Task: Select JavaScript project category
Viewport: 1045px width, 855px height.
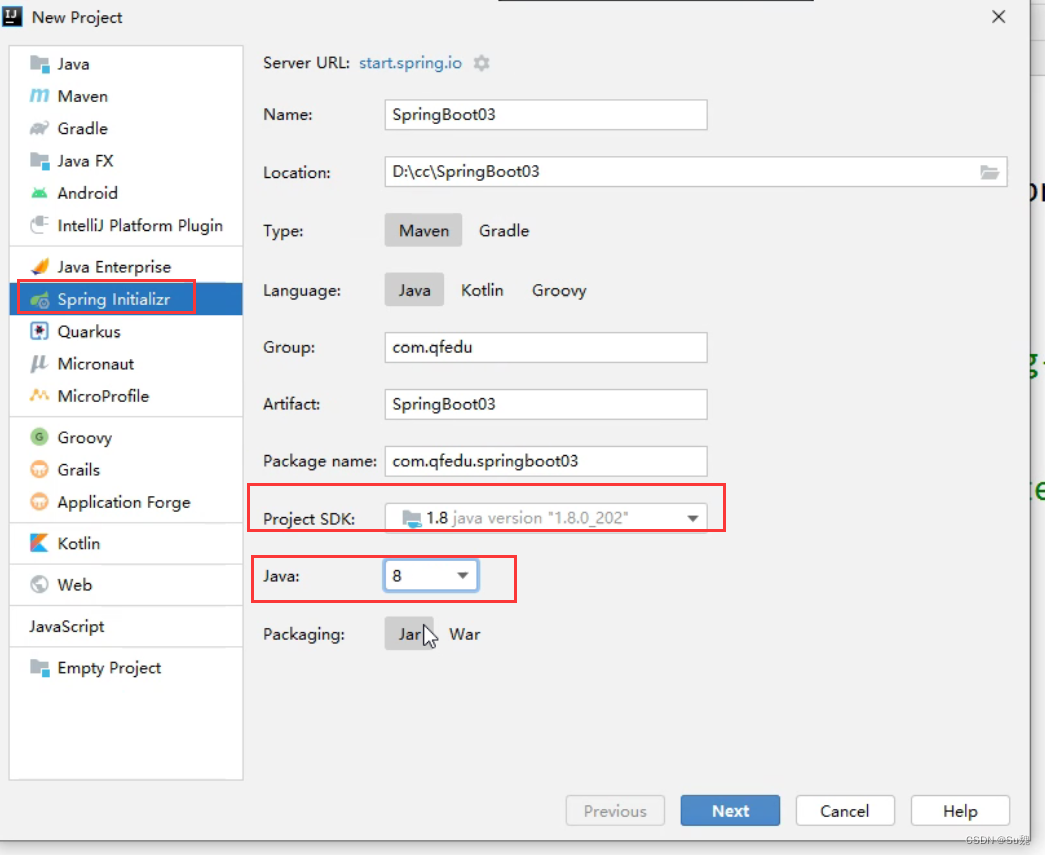Action: coord(126,626)
